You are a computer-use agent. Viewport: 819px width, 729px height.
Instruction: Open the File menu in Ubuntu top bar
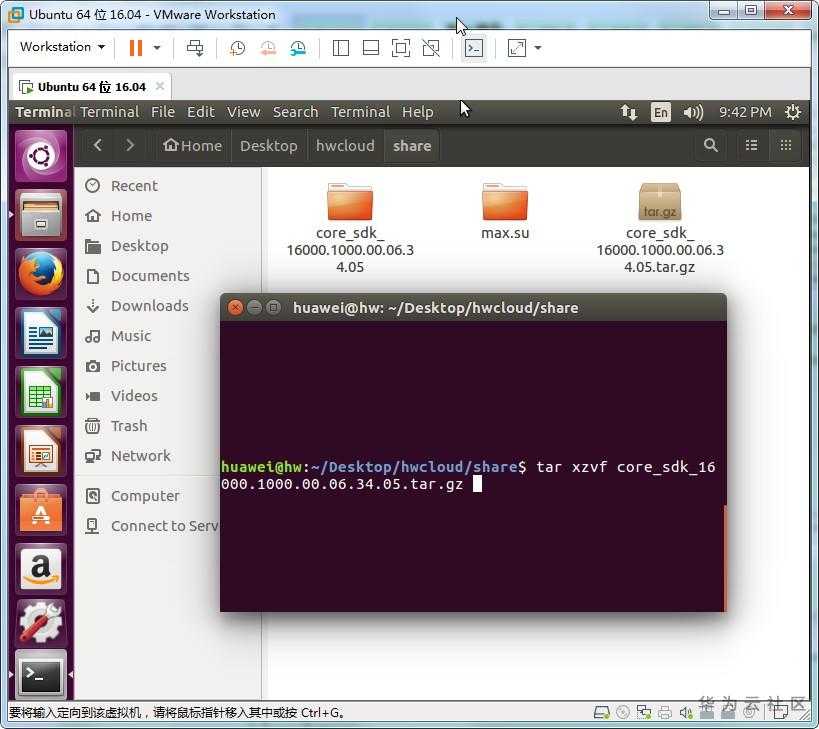click(163, 112)
